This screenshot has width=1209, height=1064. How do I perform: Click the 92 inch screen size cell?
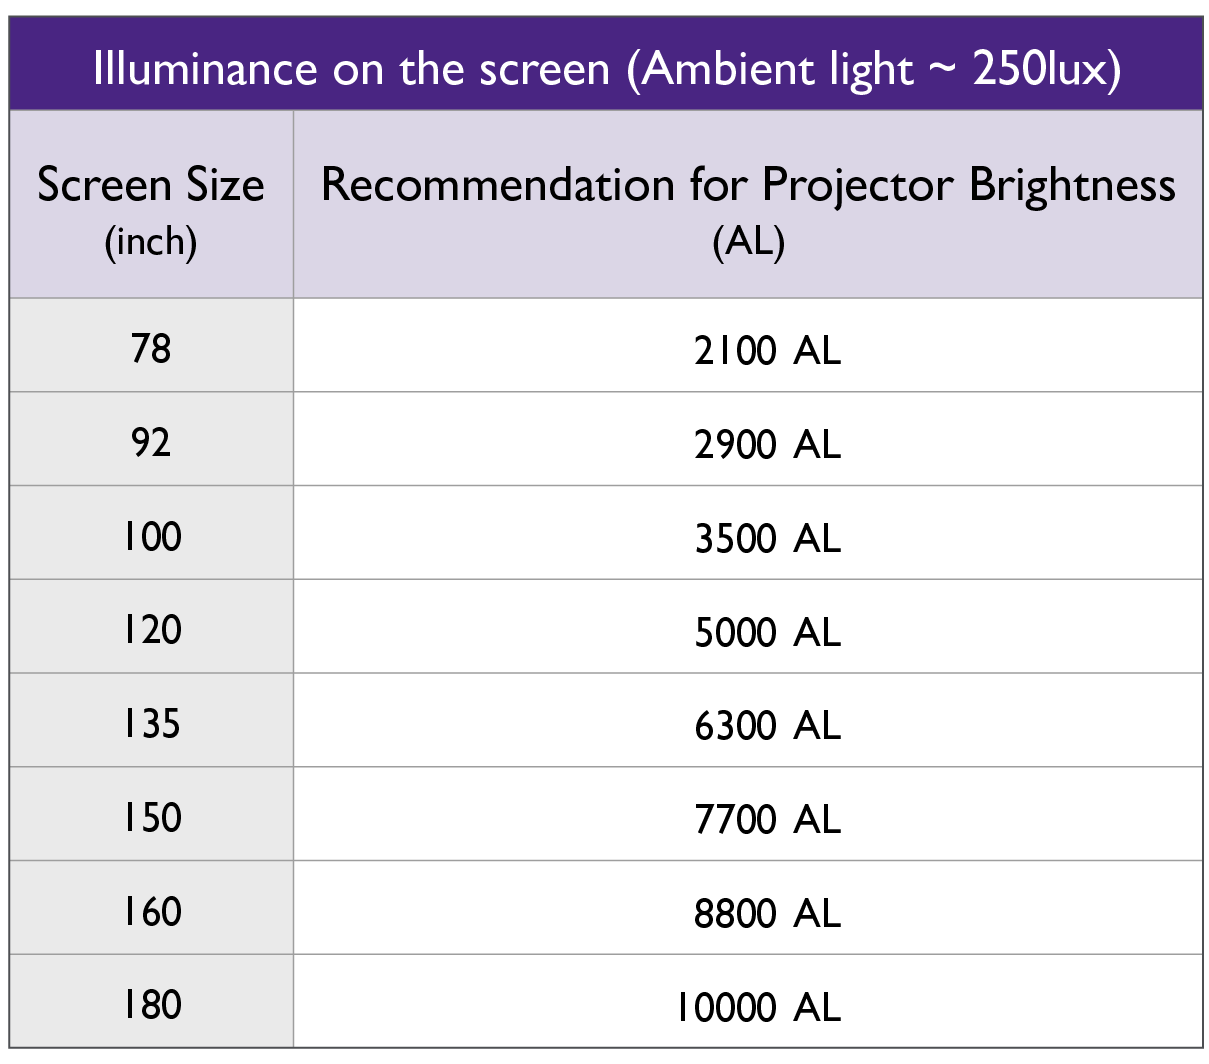point(151,442)
